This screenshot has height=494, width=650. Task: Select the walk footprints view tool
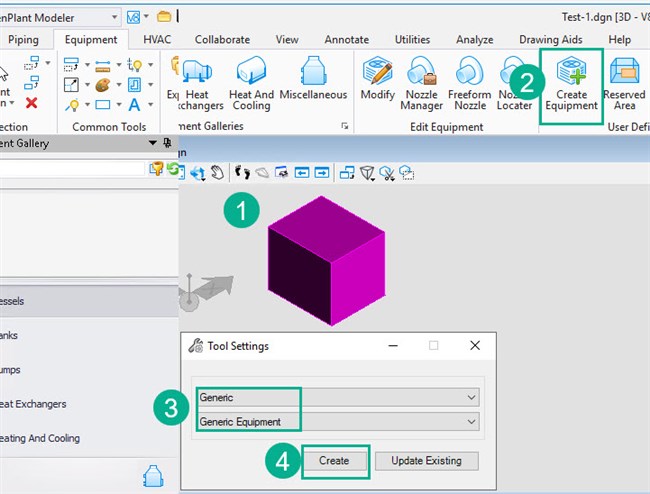[x=242, y=172]
